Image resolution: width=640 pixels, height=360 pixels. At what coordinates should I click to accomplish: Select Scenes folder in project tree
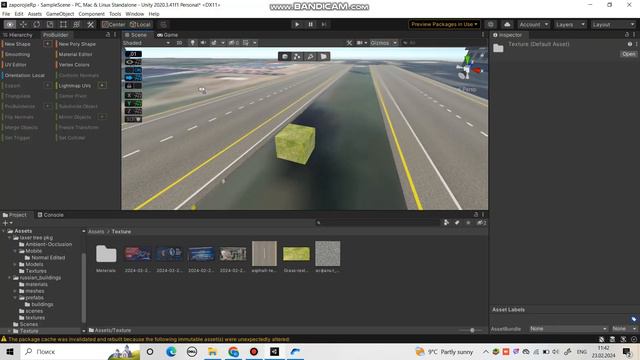point(29,324)
